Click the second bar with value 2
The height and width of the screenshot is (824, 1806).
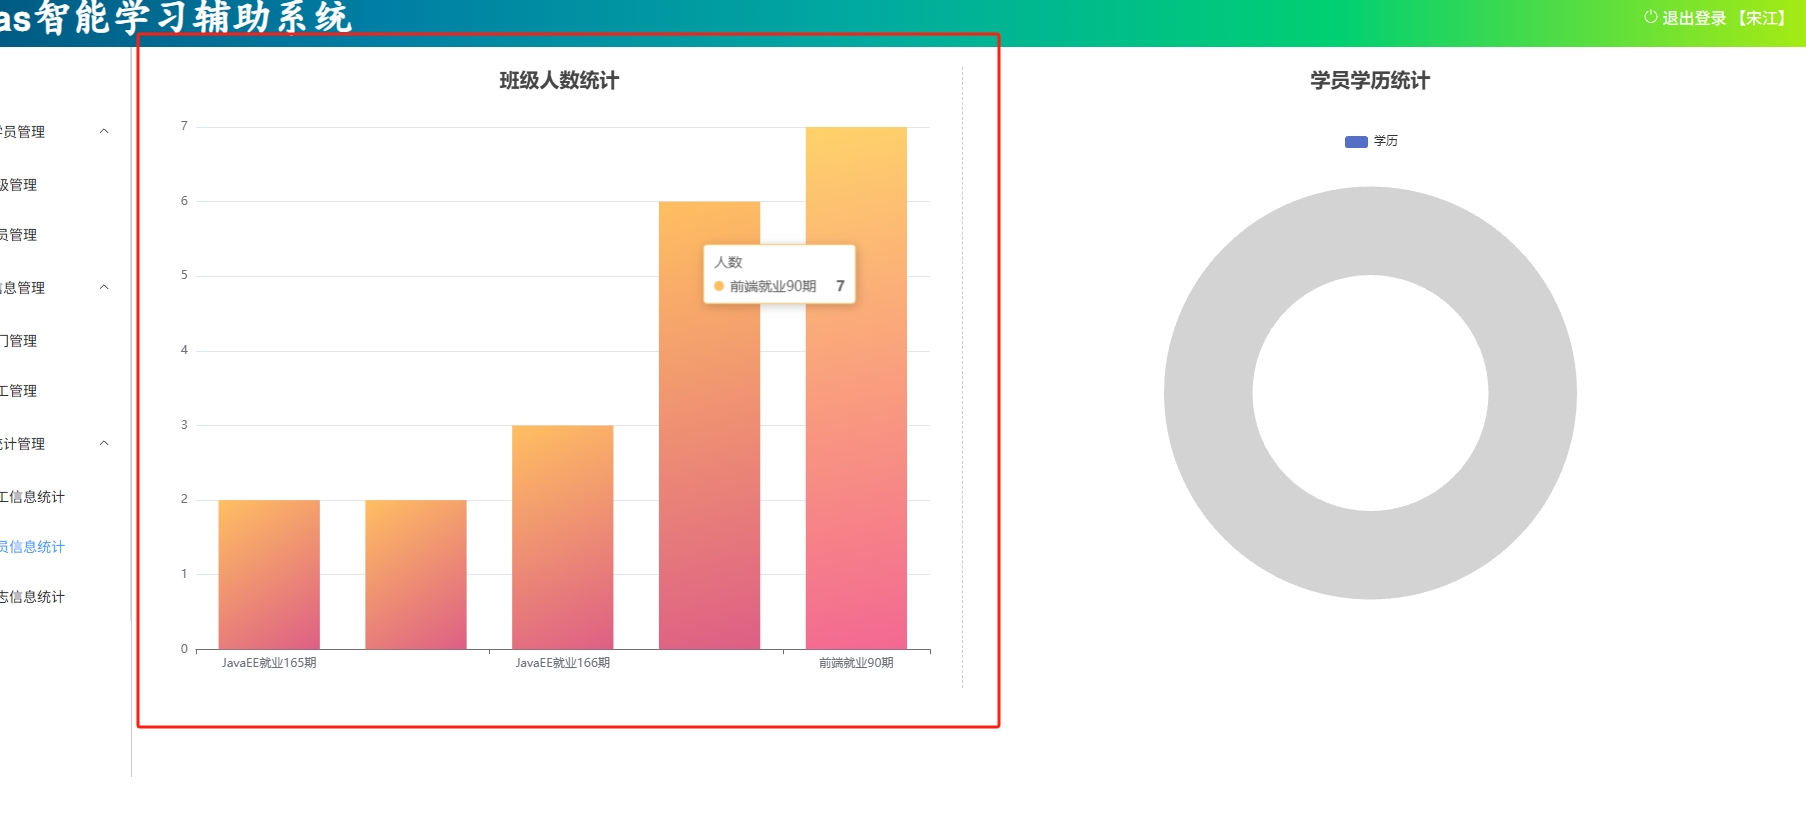click(416, 575)
